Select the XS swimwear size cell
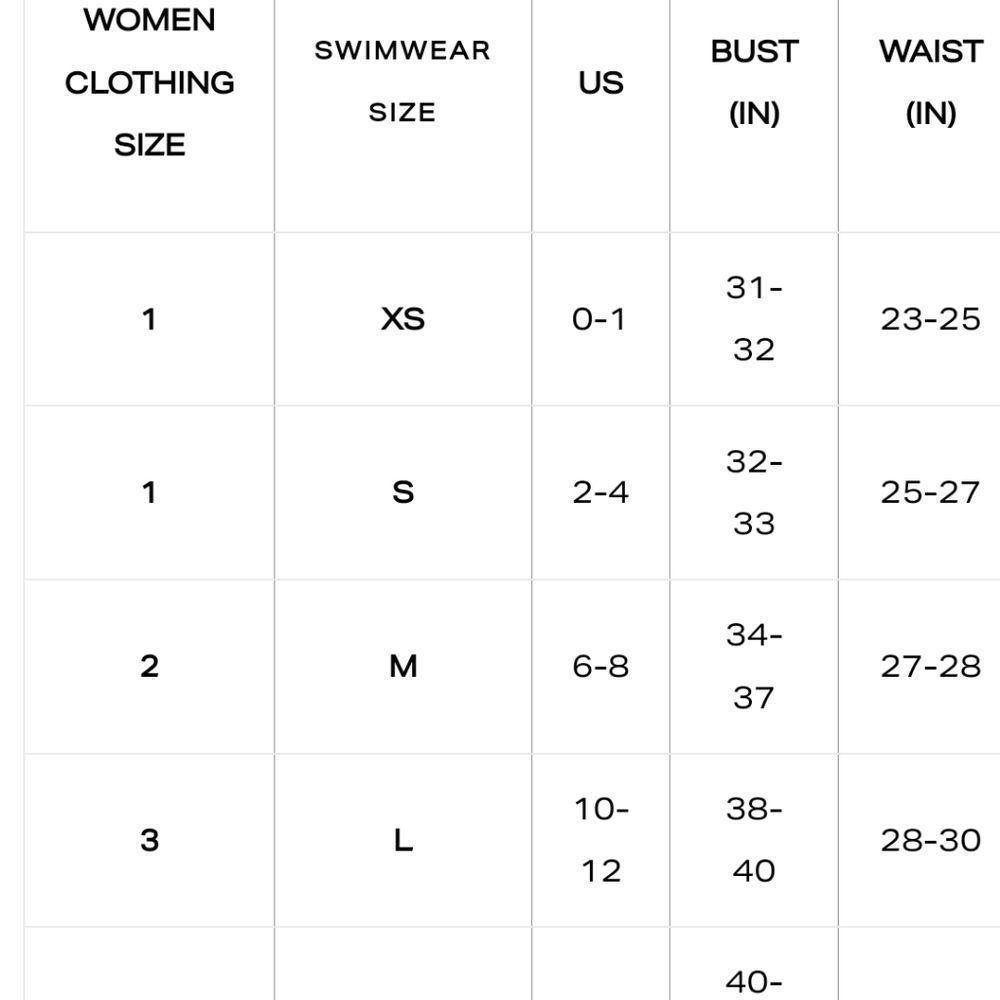 pyautogui.click(x=402, y=319)
